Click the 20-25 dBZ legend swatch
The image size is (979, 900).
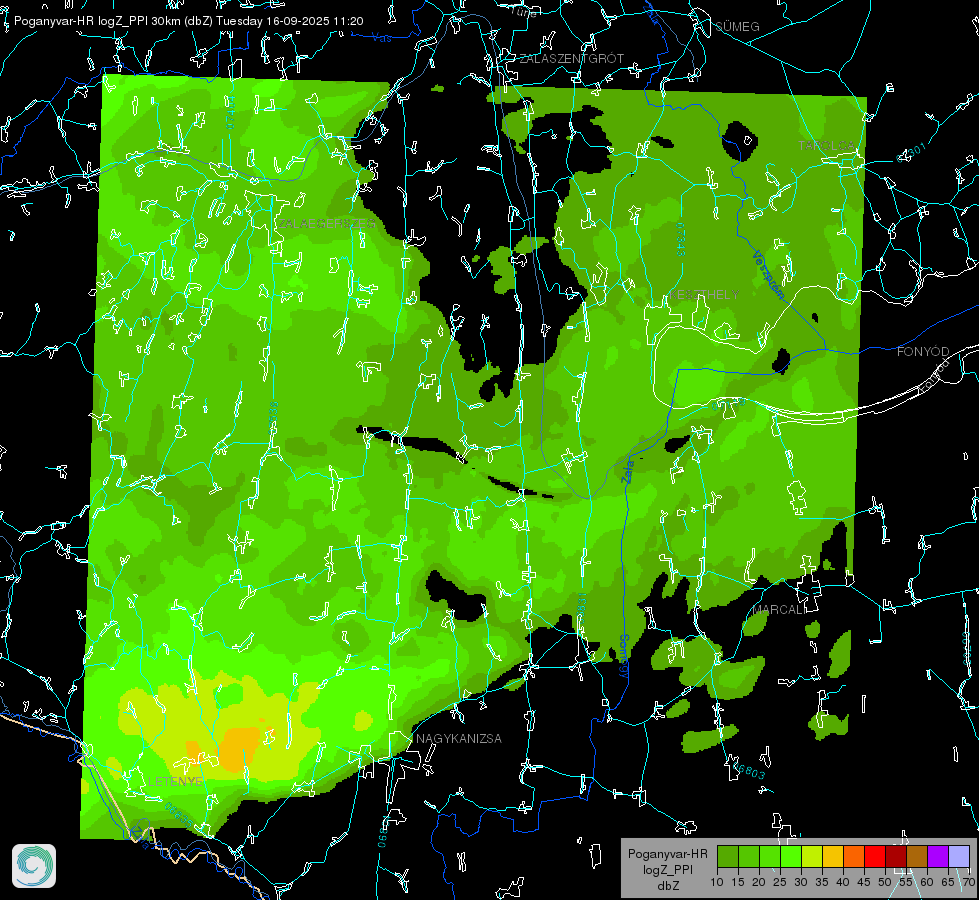coord(770,856)
